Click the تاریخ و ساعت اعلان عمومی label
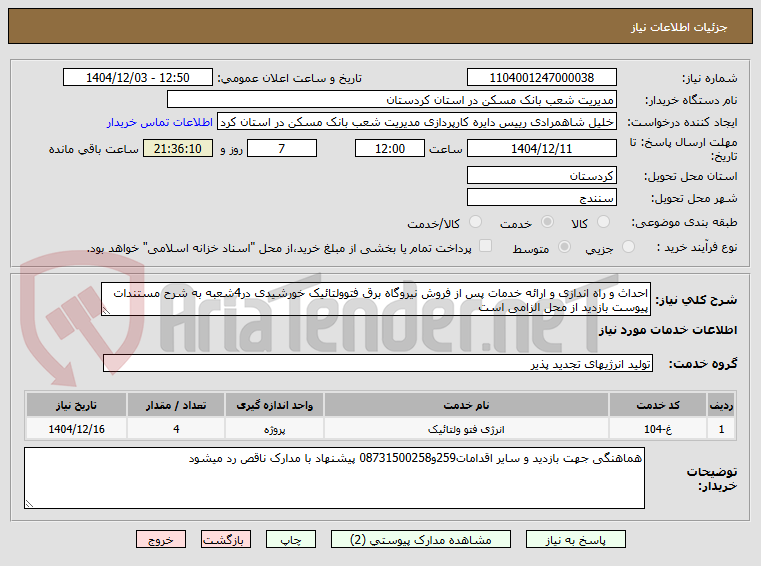Image resolution: width=761 pixels, height=566 pixels. point(289,78)
